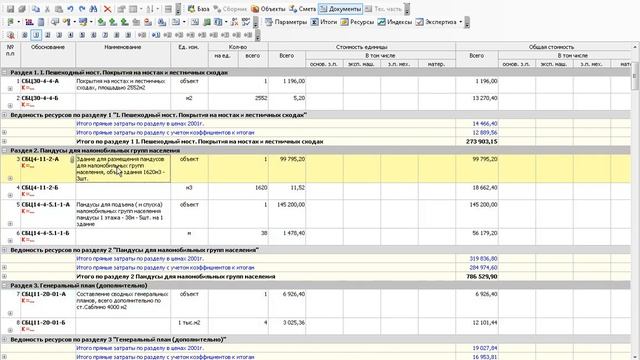Click the Наименование column header
Viewport: 640px width, 360px height.
(123, 55)
